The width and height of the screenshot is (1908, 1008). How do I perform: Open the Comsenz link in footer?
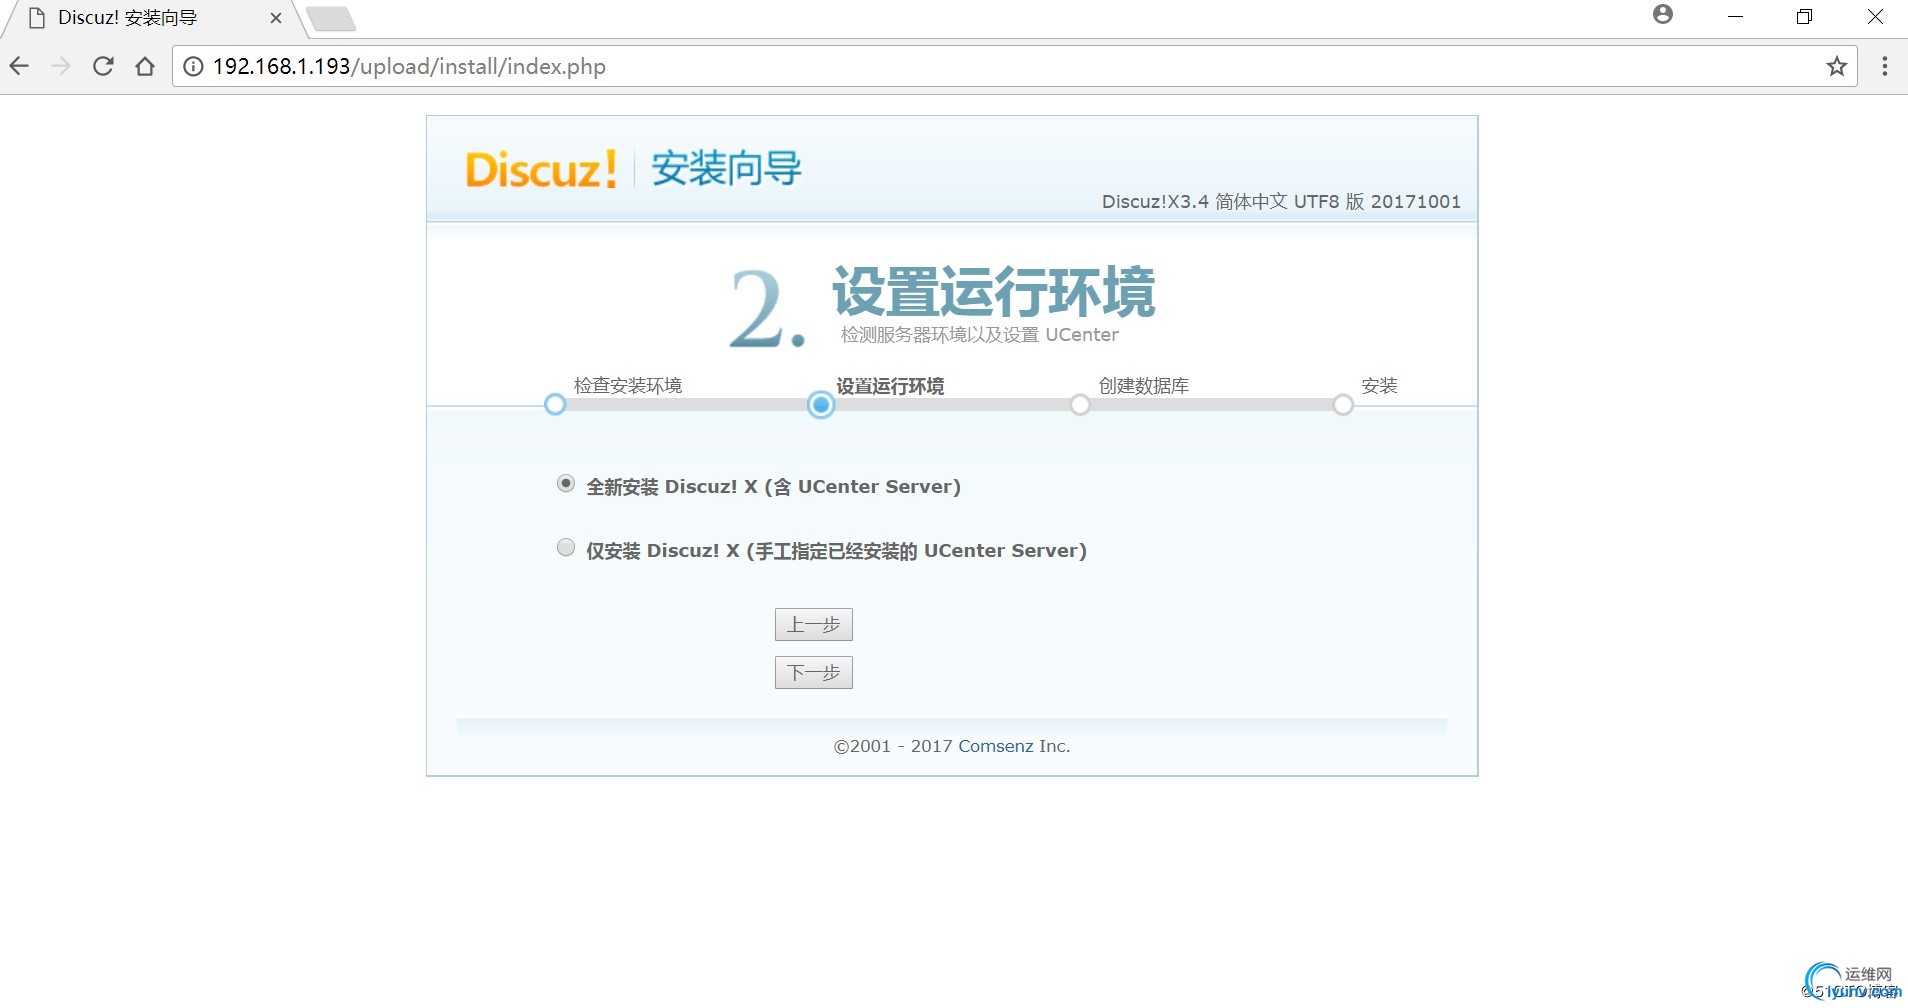coord(996,746)
